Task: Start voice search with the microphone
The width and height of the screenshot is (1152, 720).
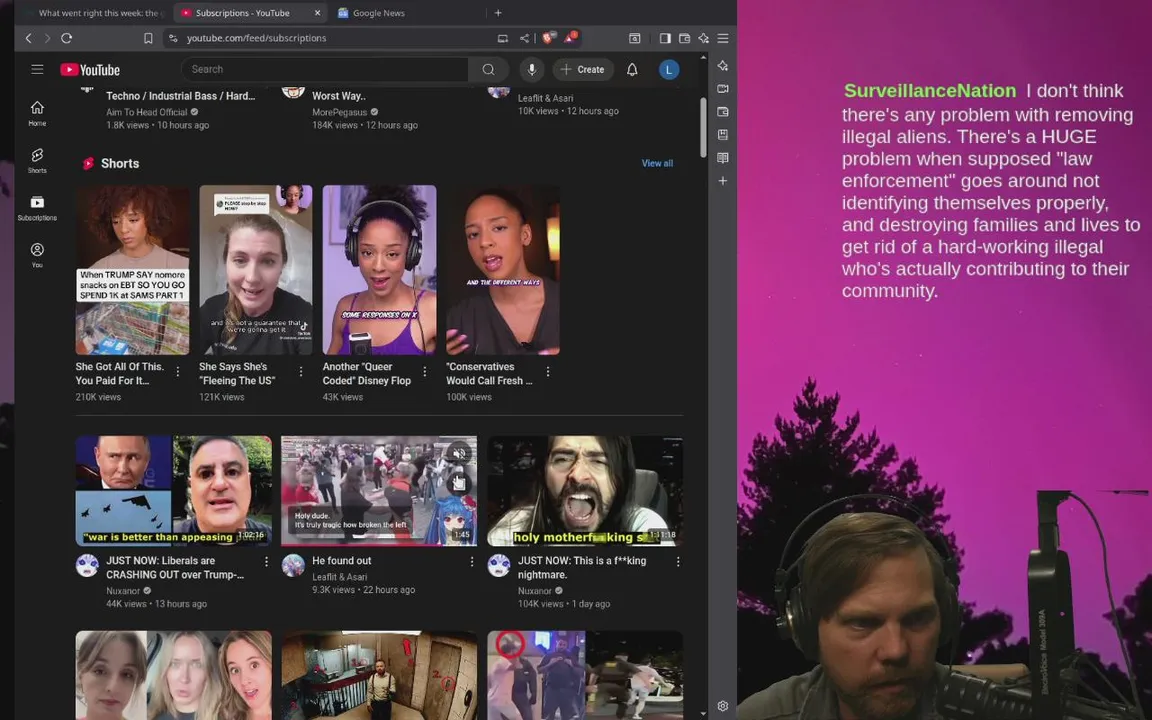Action: pyautogui.click(x=532, y=70)
